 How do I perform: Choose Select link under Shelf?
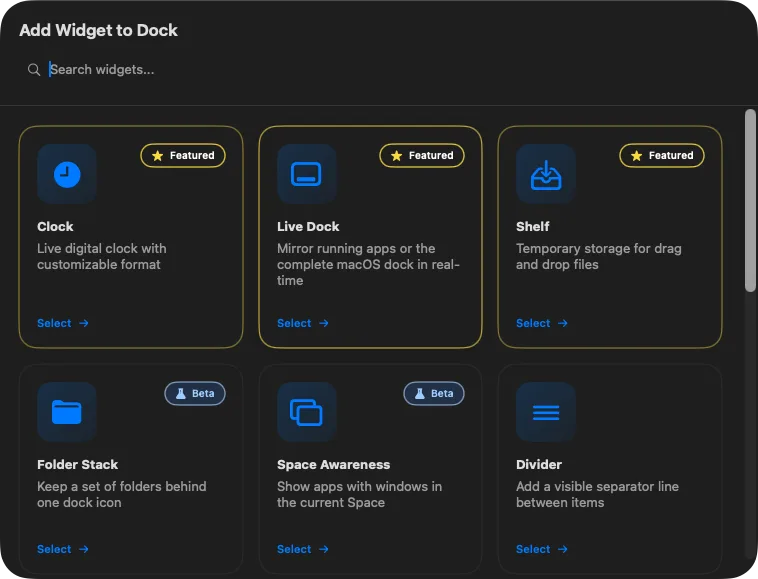pyautogui.click(x=542, y=323)
